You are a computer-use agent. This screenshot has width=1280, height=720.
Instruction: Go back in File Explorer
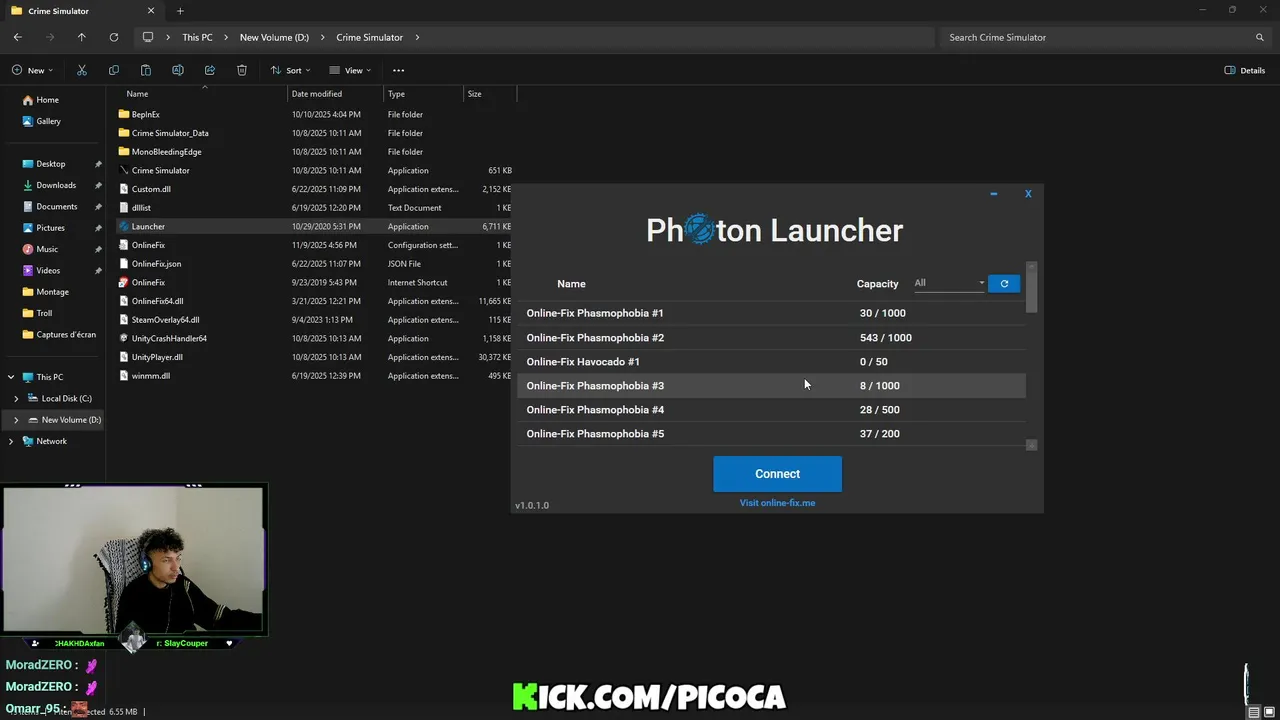pyautogui.click(x=18, y=37)
